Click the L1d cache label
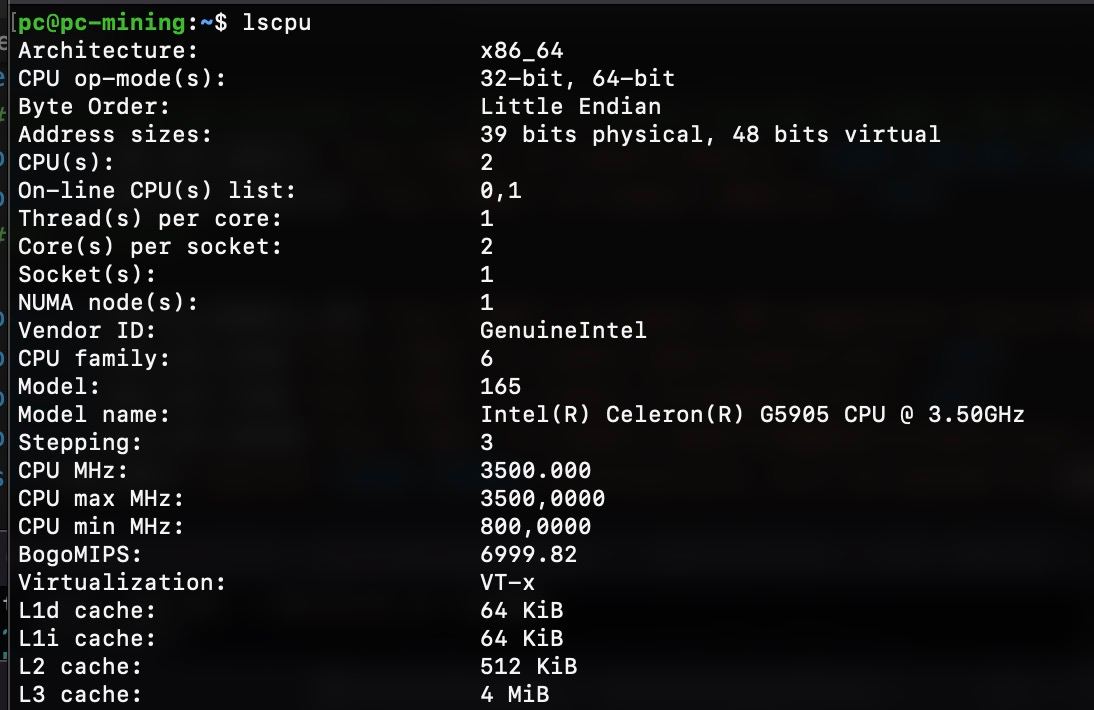 pyautogui.click(x=87, y=610)
